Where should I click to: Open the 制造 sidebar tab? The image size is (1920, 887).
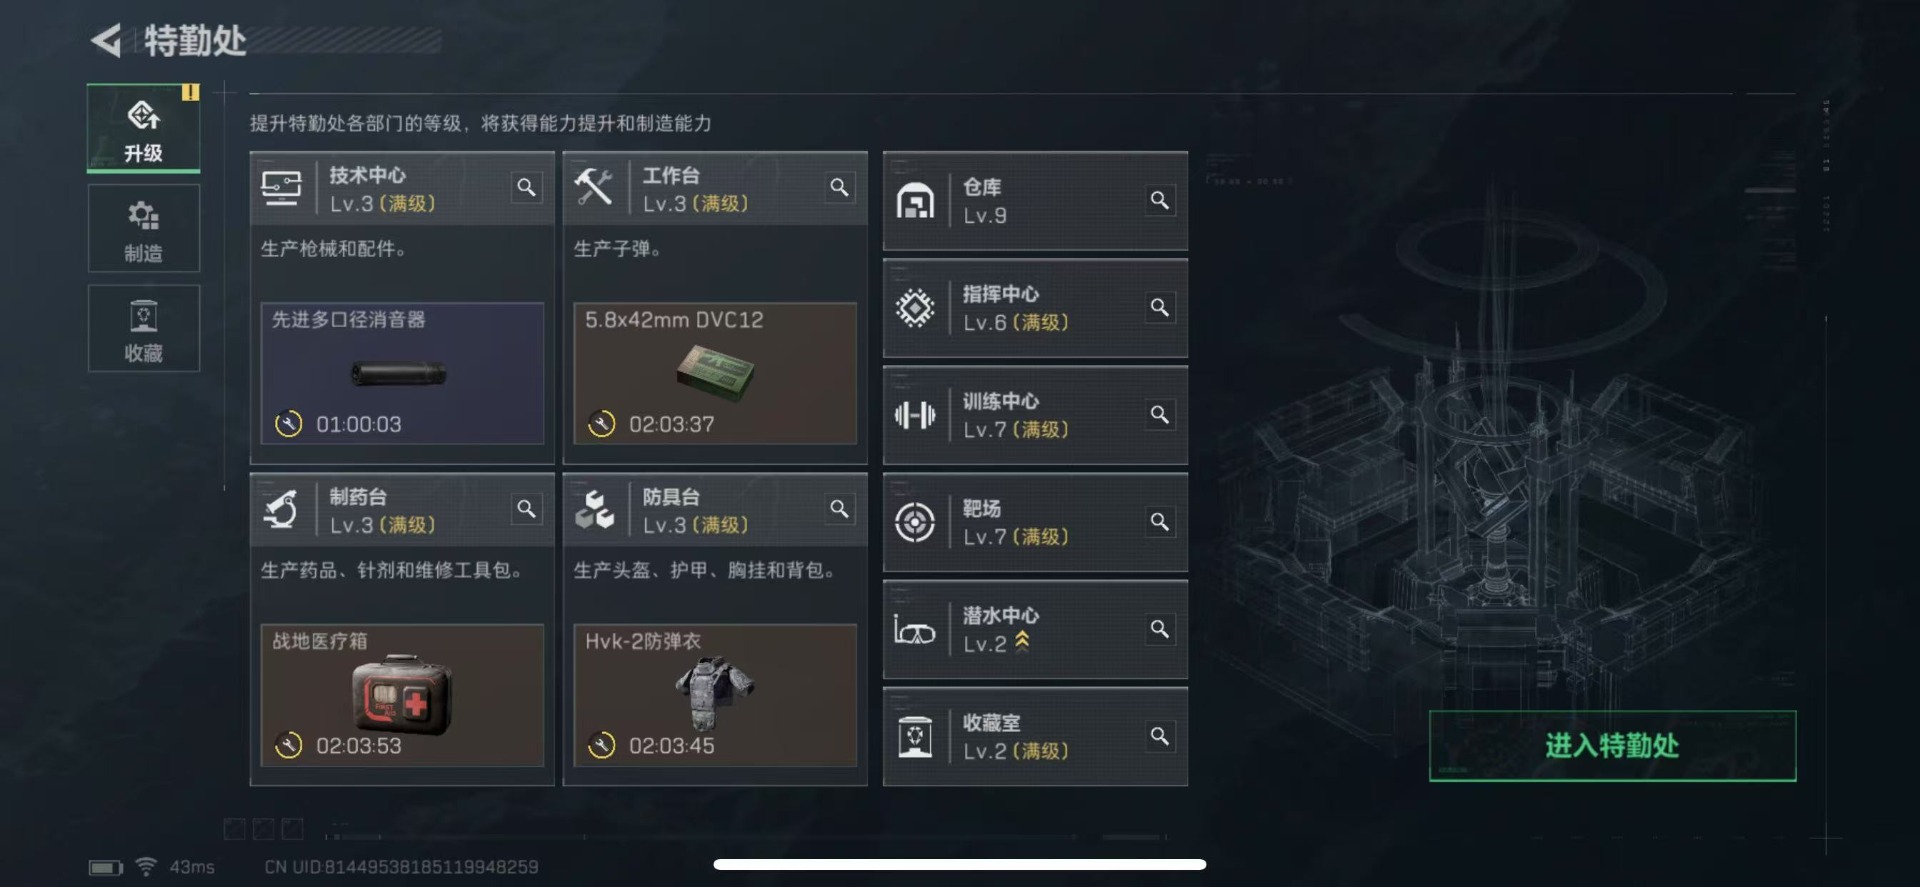tap(143, 229)
